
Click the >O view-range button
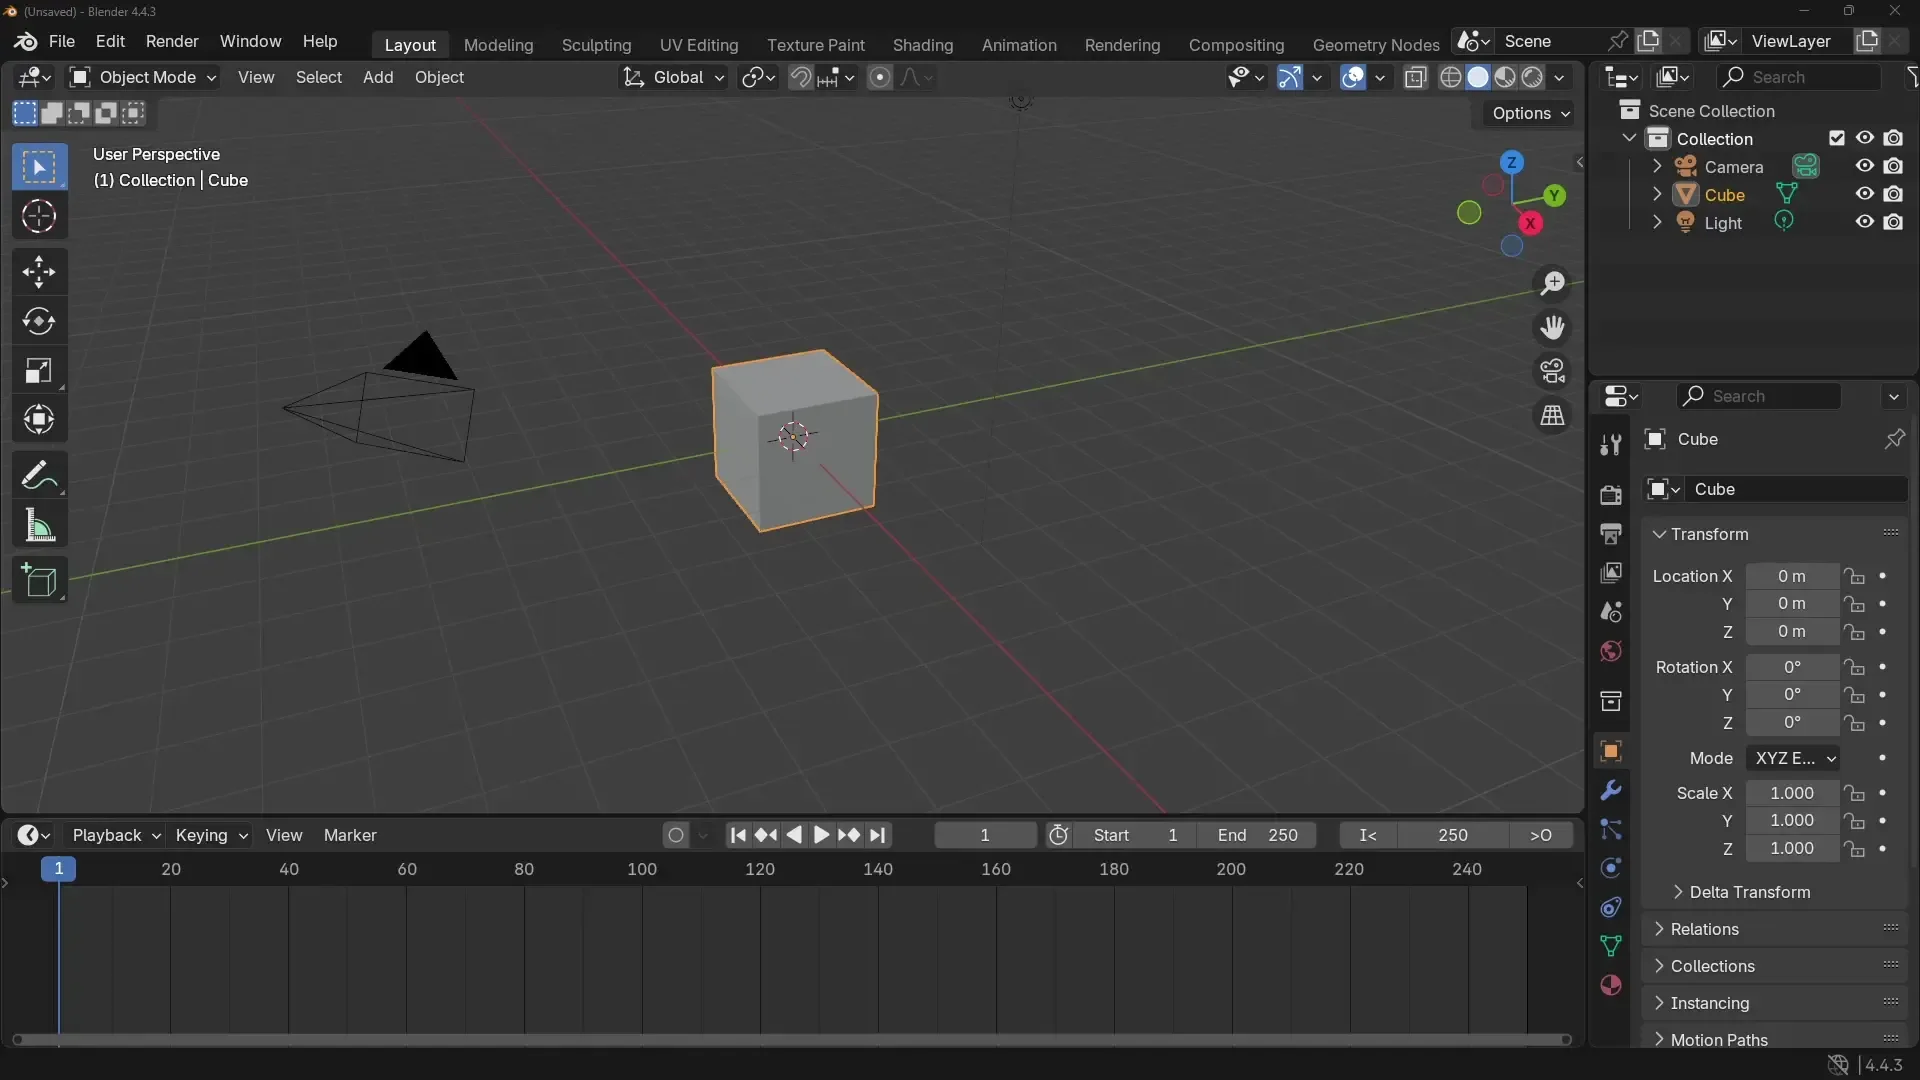click(1541, 835)
